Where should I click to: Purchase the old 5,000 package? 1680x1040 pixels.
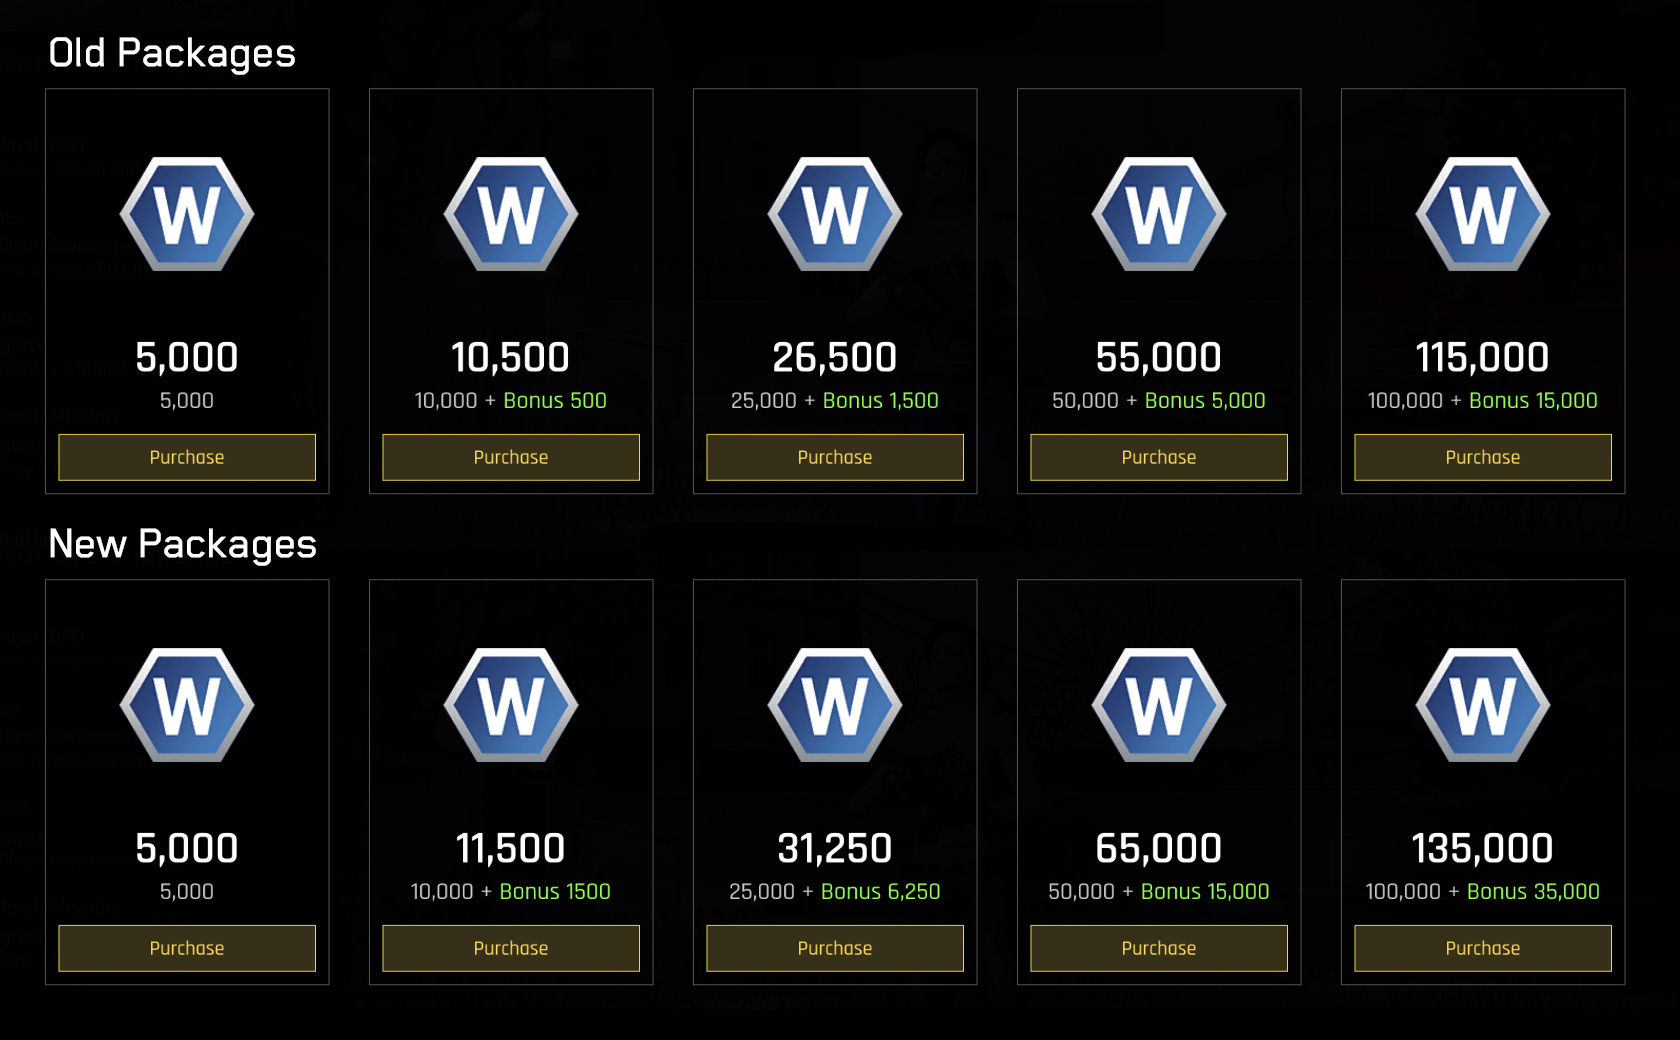[187, 457]
